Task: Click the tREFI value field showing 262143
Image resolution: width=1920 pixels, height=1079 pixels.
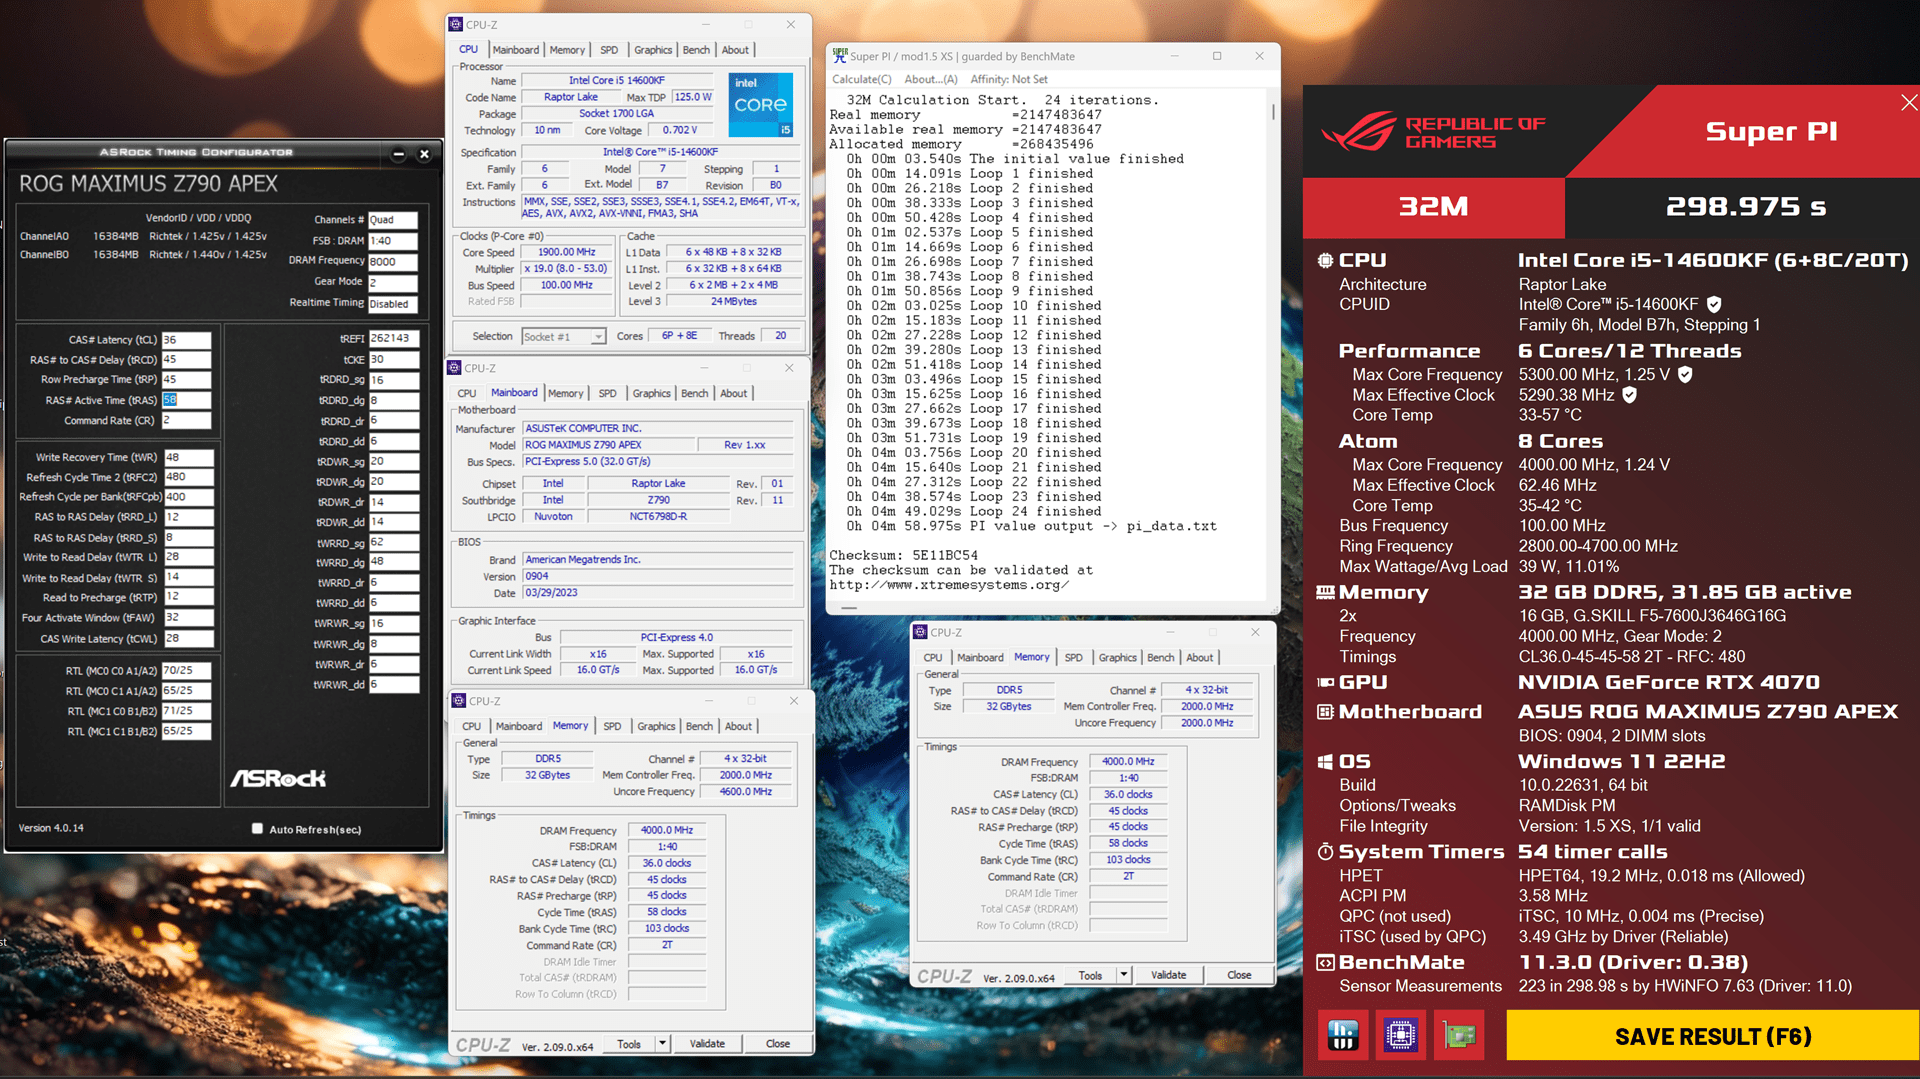Action: click(x=393, y=338)
